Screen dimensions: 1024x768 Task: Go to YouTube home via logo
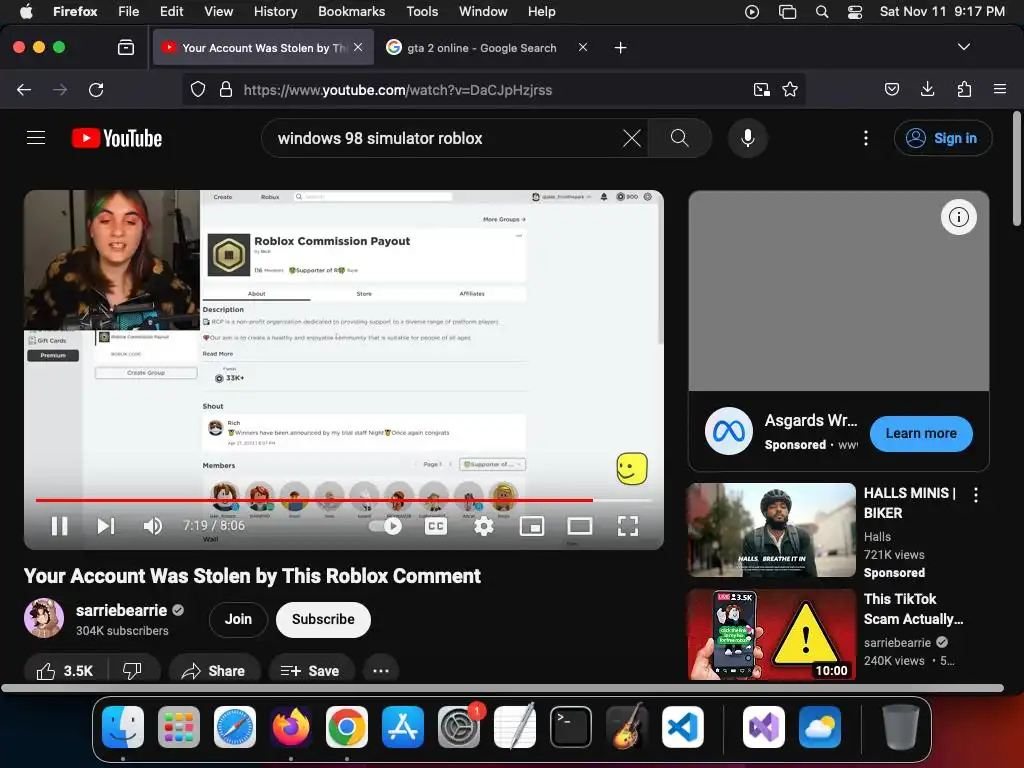[x=117, y=138]
